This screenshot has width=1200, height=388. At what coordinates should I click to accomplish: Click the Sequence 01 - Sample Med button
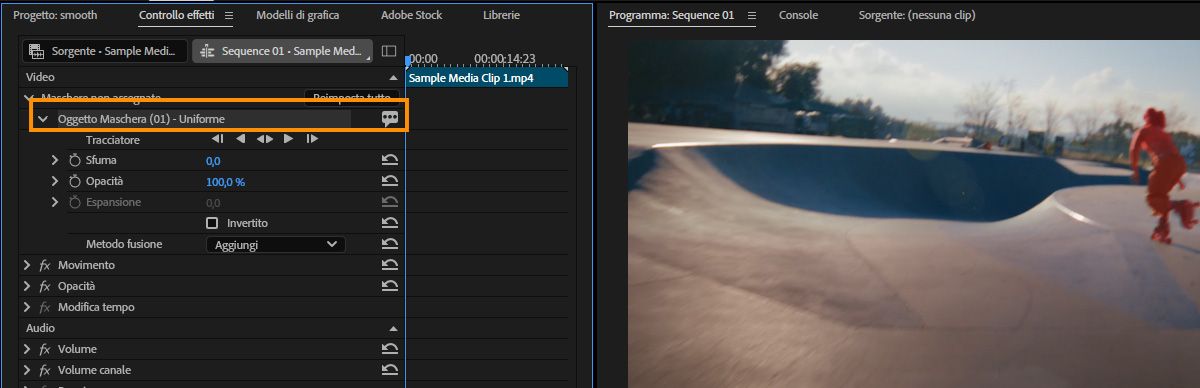pos(283,51)
